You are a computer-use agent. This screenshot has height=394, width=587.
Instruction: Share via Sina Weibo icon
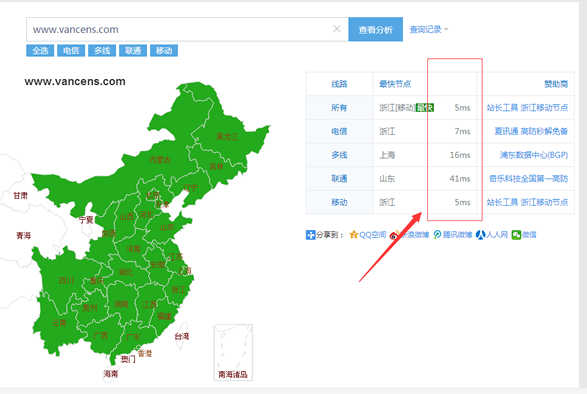(394, 235)
